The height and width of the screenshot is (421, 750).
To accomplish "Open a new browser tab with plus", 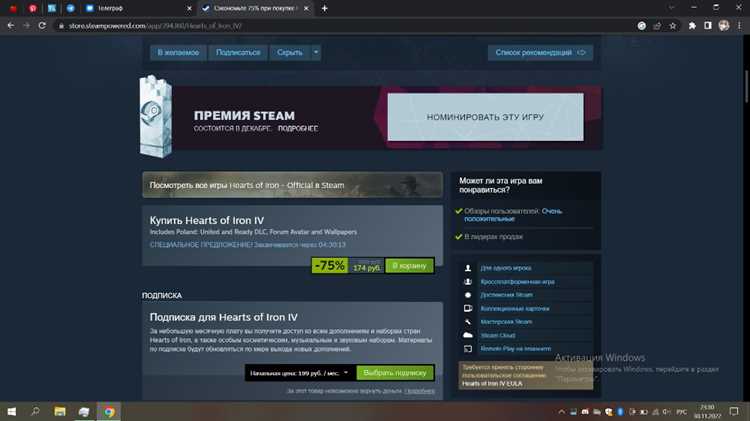I will tap(324, 8).
